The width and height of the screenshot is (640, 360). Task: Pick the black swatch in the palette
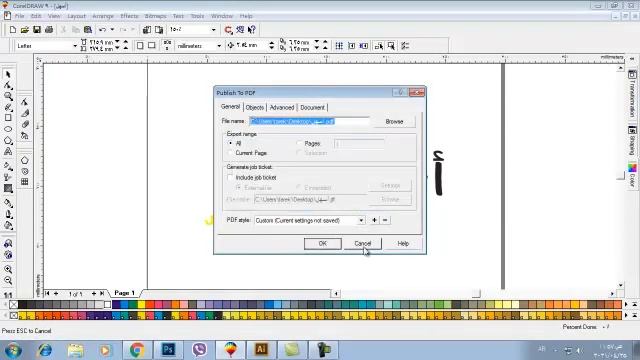pyautogui.click(x=23, y=304)
